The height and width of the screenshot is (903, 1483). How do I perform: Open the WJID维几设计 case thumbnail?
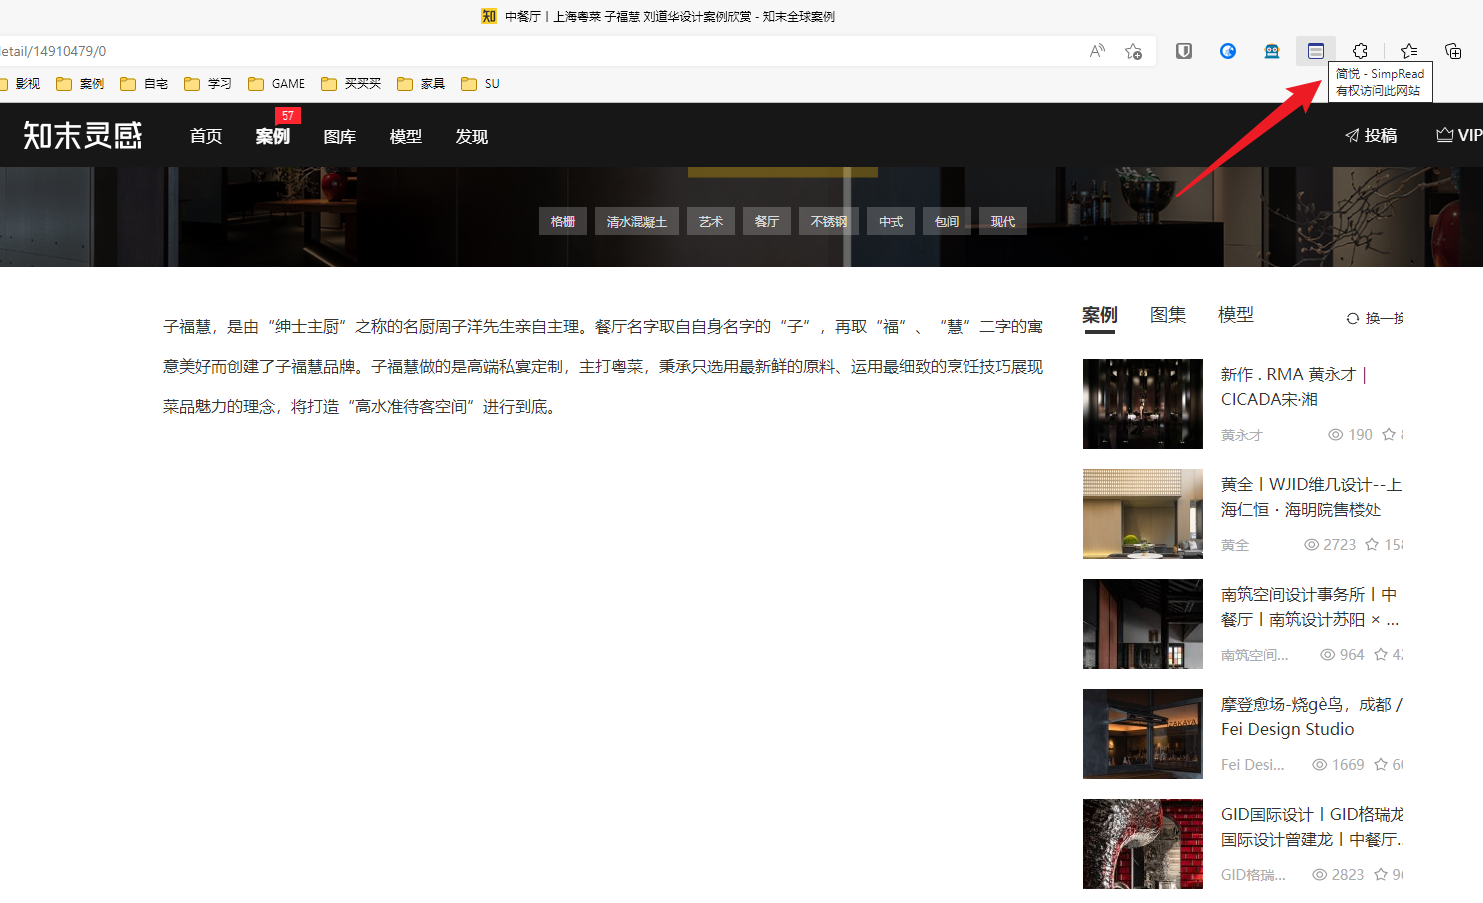click(1143, 514)
